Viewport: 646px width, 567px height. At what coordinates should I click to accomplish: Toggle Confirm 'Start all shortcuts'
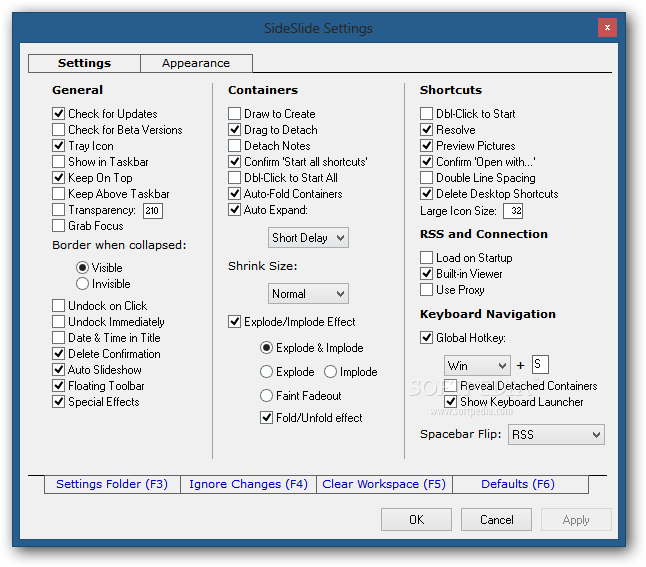(234, 162)
